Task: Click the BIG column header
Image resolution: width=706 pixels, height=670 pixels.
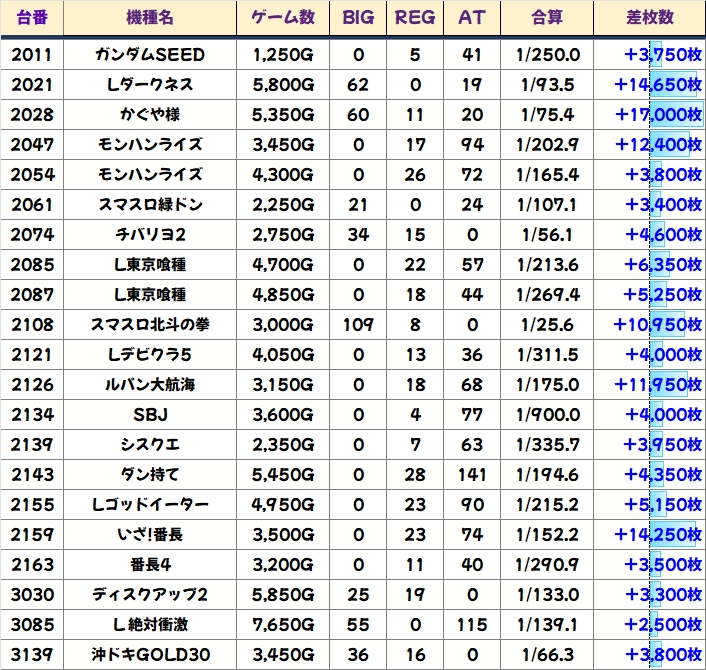Action: coord(358,18)
